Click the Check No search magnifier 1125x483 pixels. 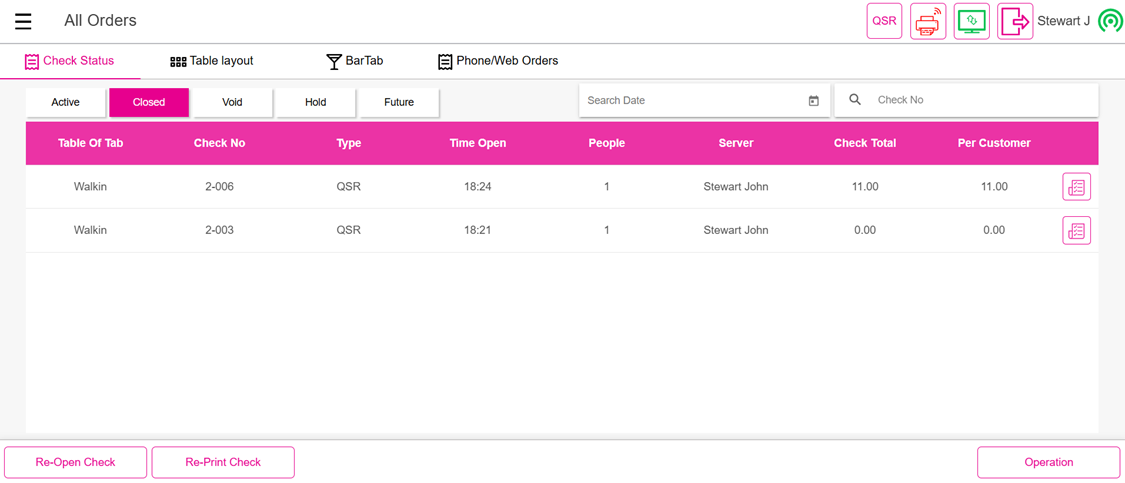[855, 100]
